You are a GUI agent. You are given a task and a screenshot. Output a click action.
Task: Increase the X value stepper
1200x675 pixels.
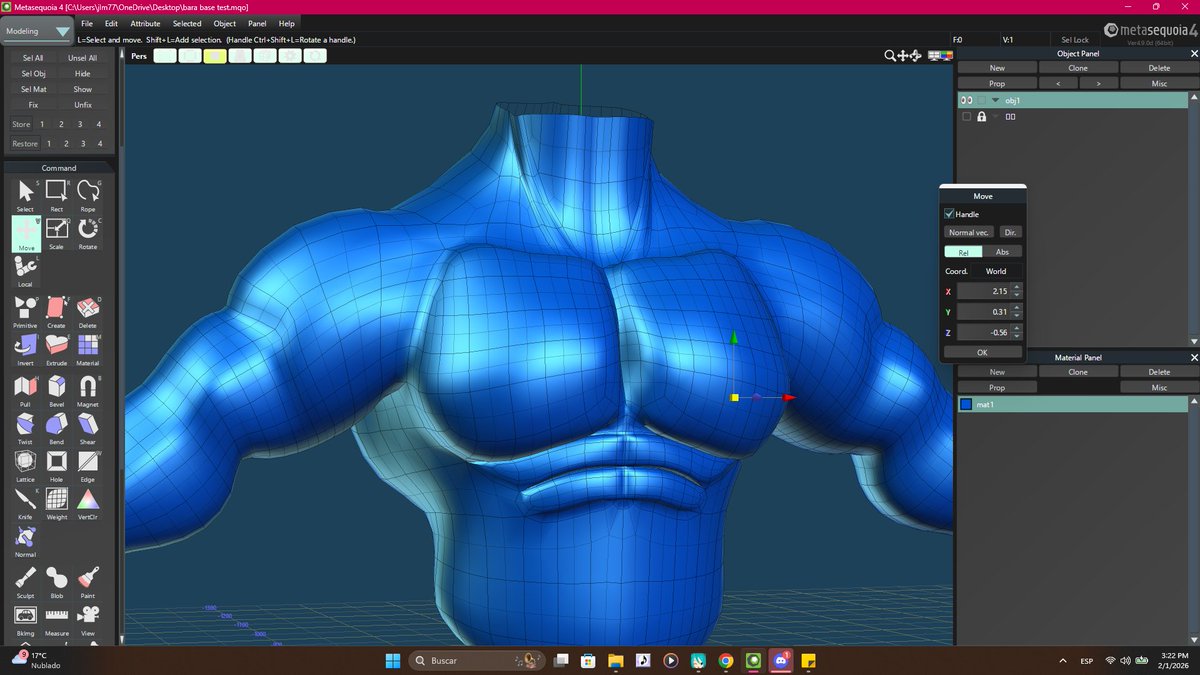(x=1017, y=287)
